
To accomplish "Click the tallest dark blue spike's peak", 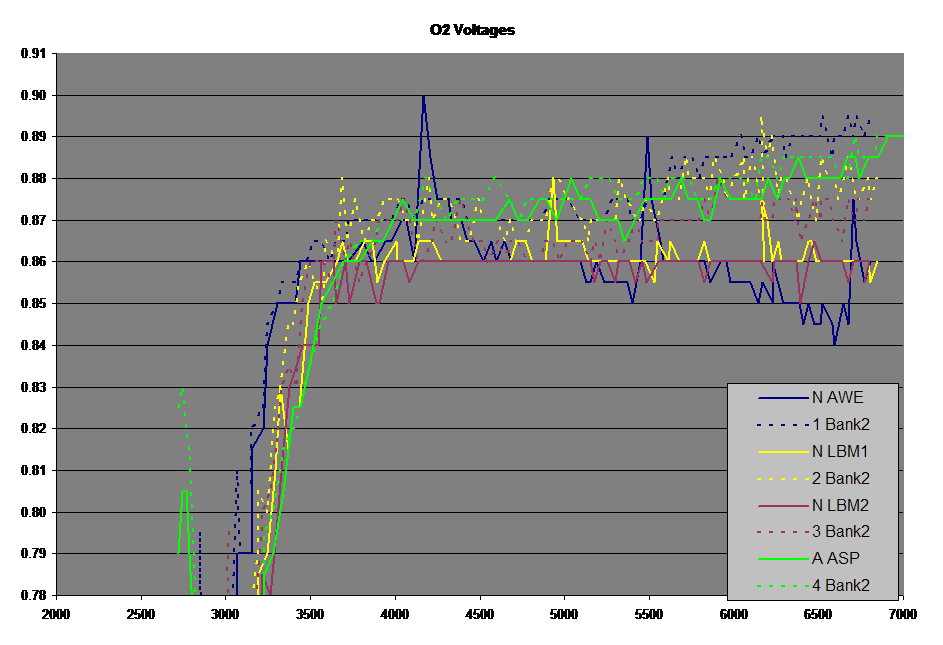I will (424, 96).
